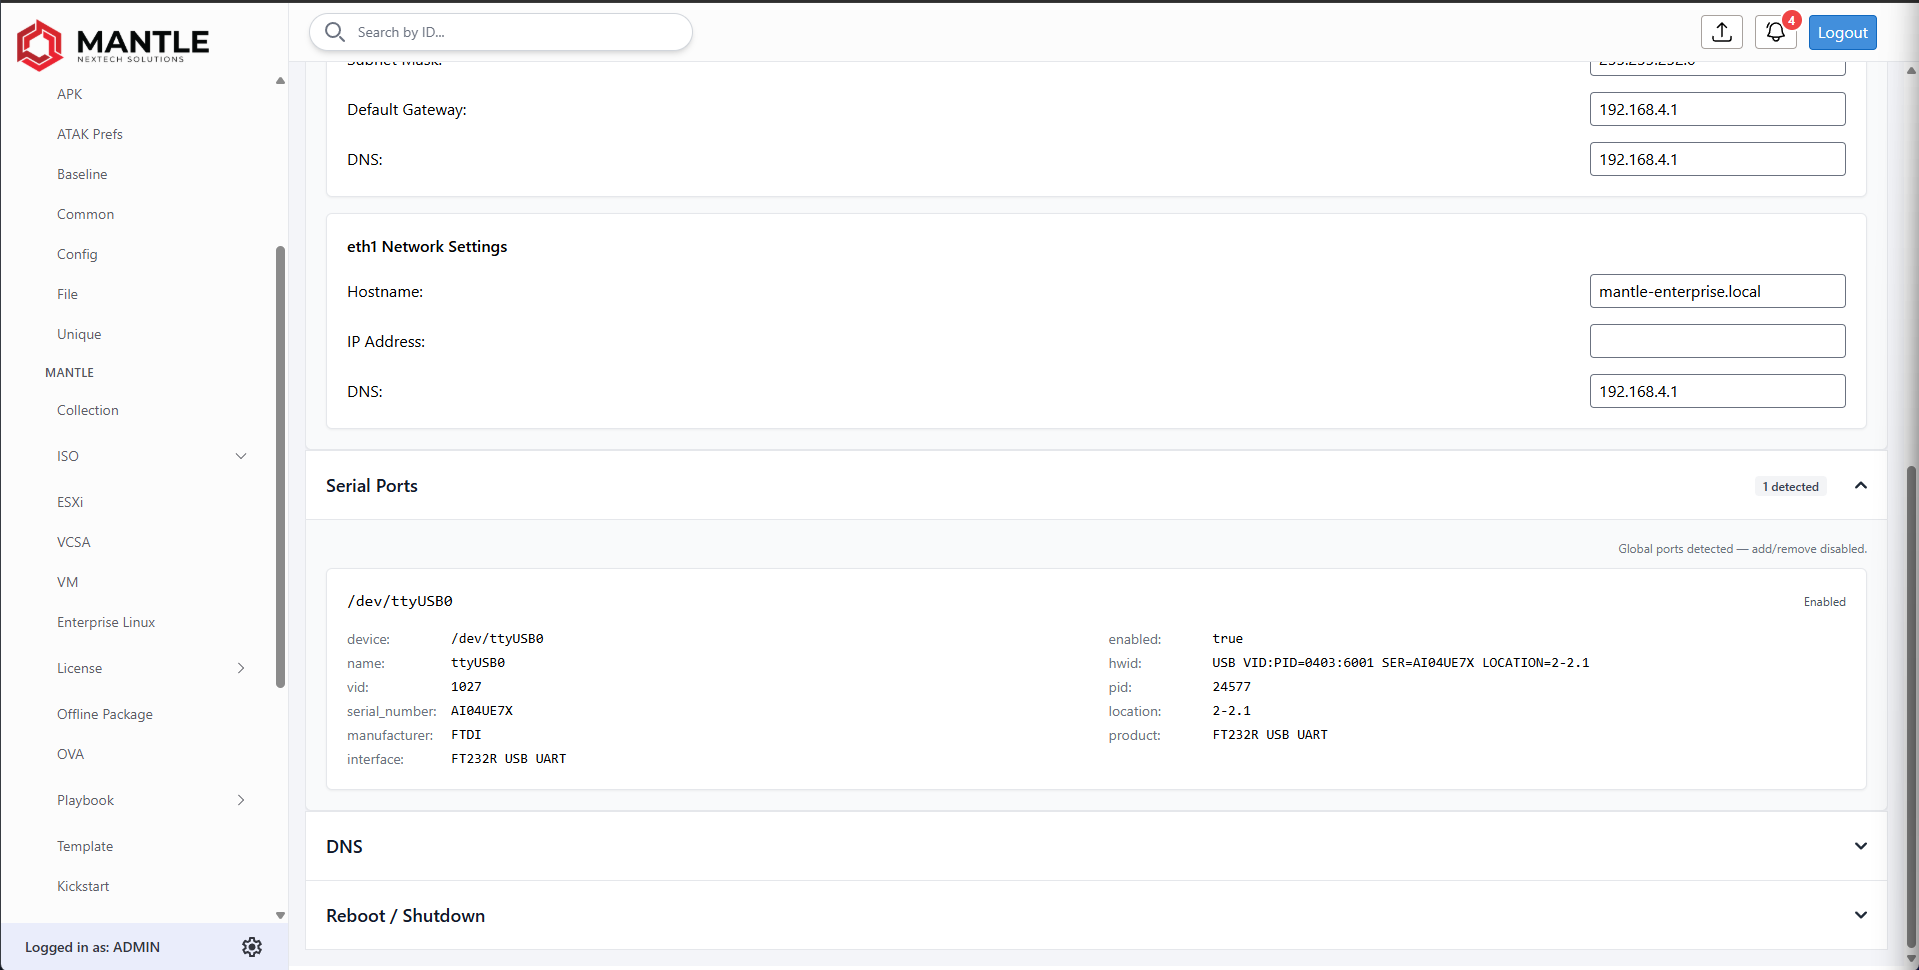Expand the Playbook sidebar item
This screenshot has width=1919, height=970.
[241, 800]
